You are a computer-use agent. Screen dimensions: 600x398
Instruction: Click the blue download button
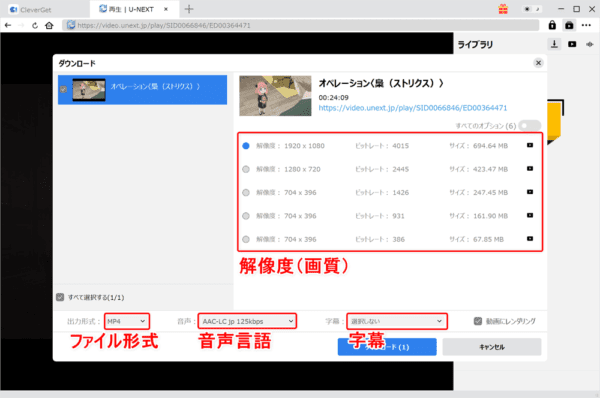pos(387,347)
